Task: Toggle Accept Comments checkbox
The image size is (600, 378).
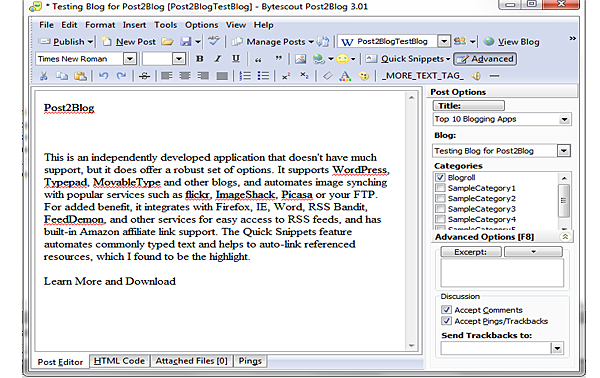Action: coord(446,310)
